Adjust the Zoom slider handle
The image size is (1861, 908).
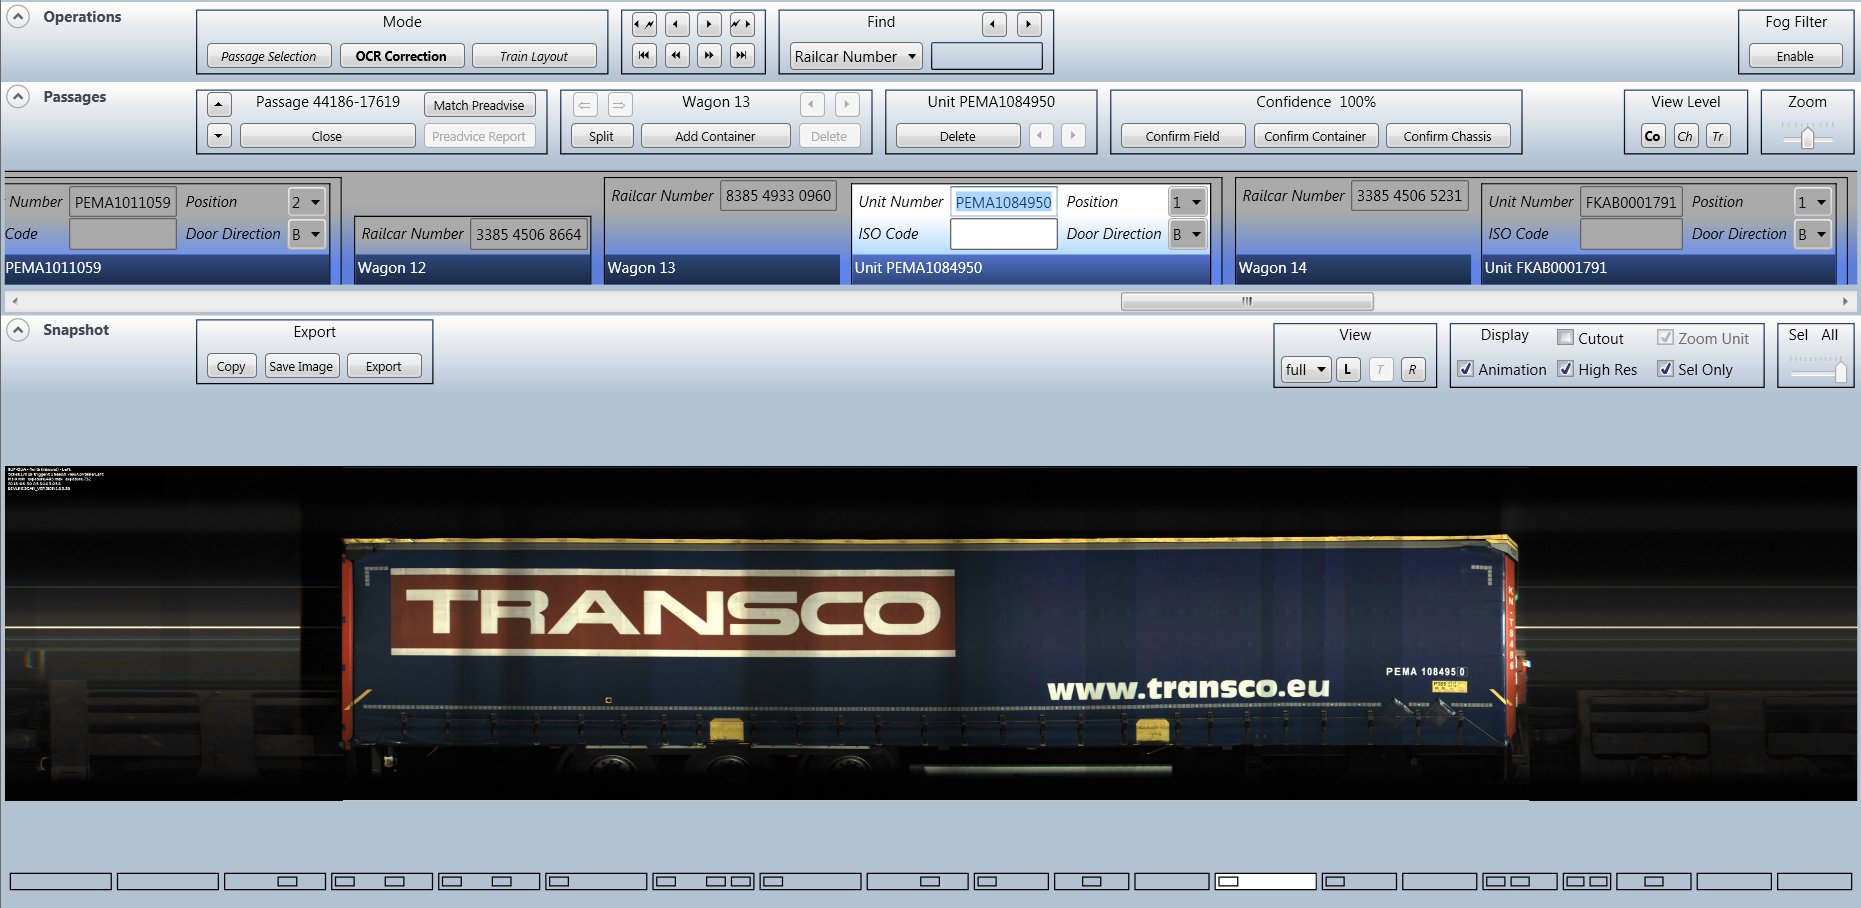[x=1807, y=139]
